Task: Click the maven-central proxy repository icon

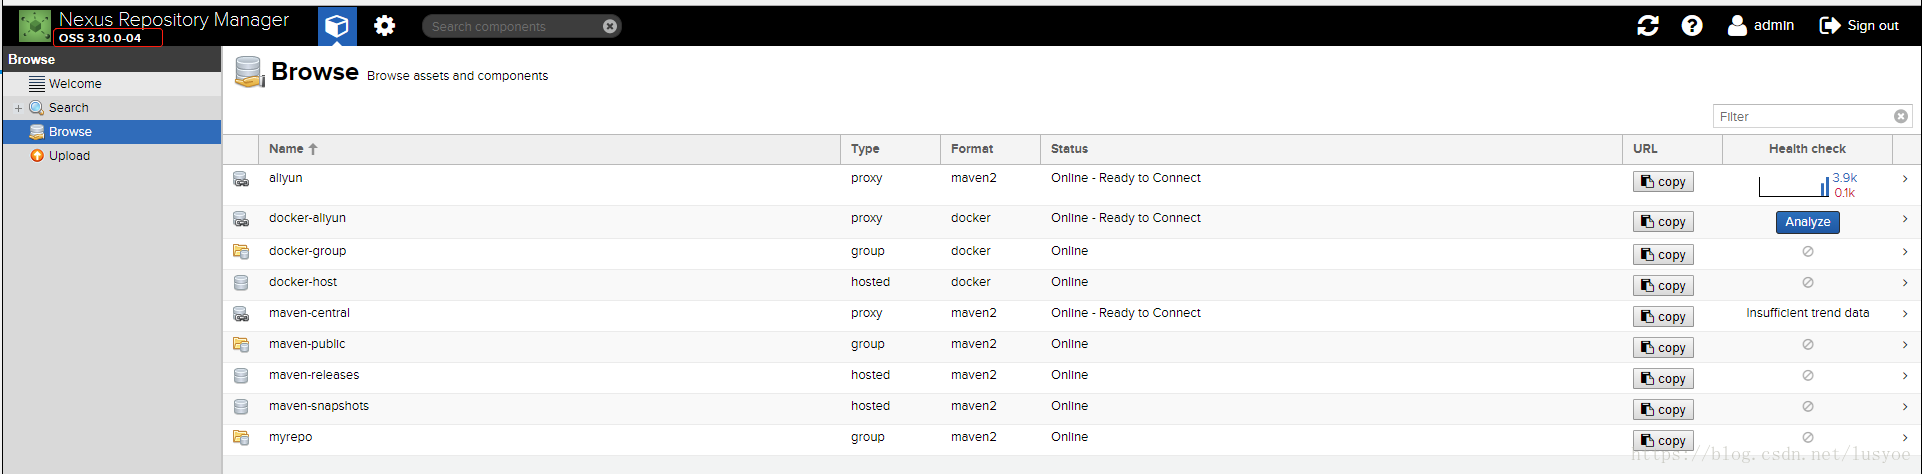Action: point(241,314)
